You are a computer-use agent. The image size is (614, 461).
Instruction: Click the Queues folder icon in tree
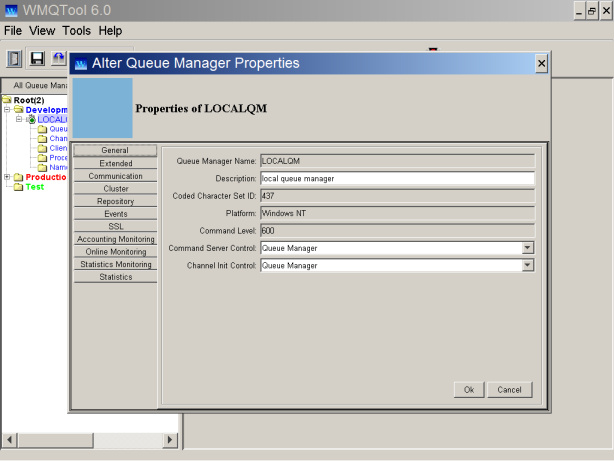click(42, 129)
